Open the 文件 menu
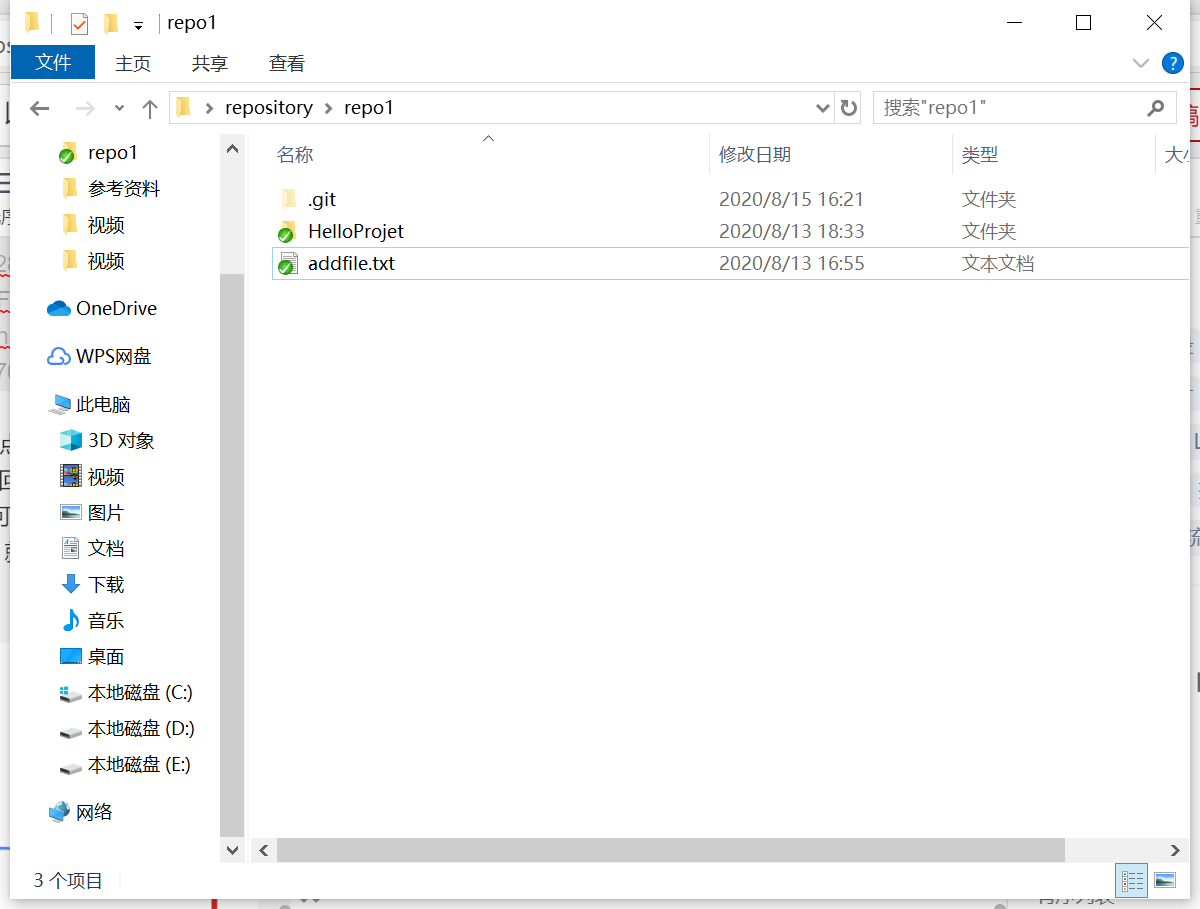The width and height of the screenshot is (1200, 909). tap(52, 63)
